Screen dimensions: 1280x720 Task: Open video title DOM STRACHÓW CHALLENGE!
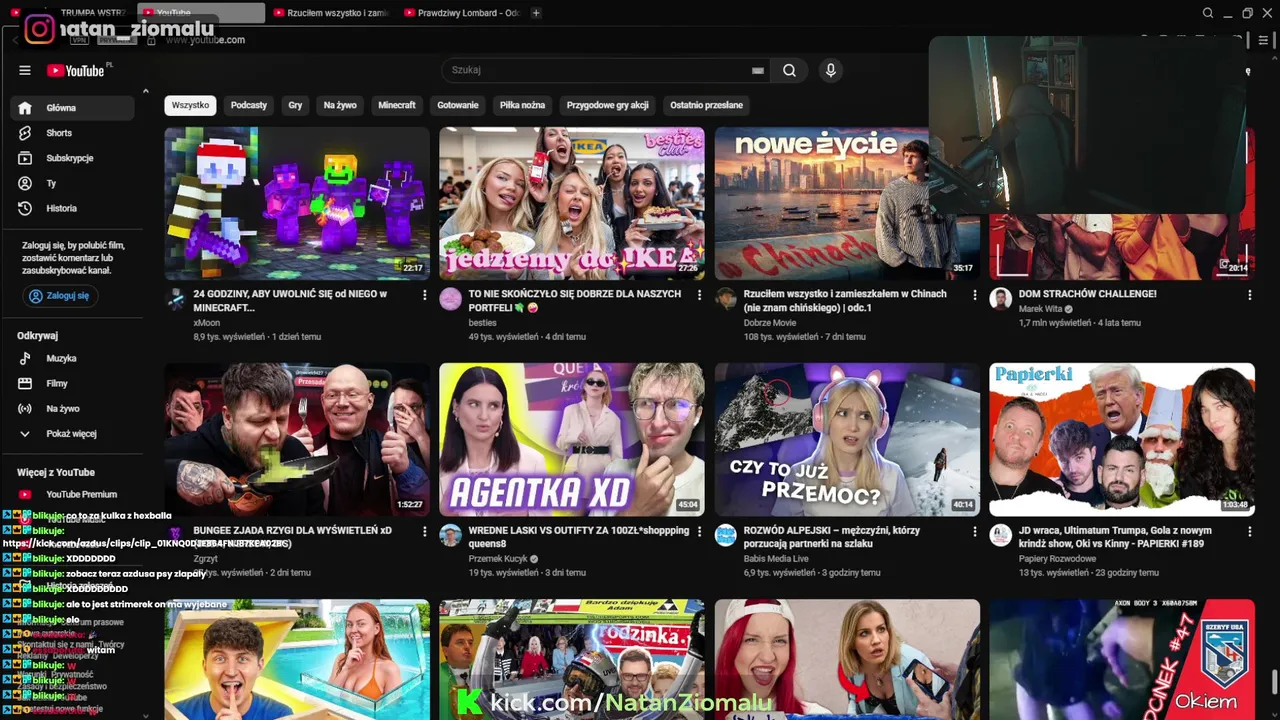pos(1087,294)
